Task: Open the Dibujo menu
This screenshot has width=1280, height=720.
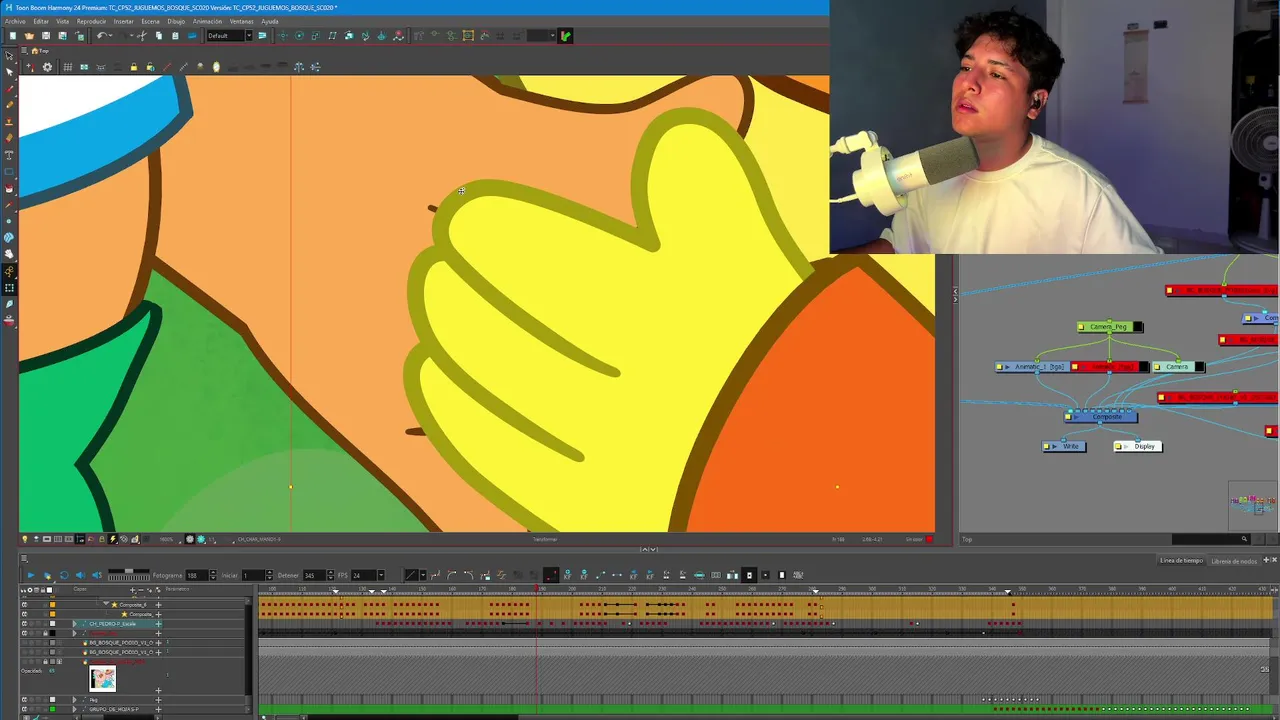Action: click(x=176, y=21)
